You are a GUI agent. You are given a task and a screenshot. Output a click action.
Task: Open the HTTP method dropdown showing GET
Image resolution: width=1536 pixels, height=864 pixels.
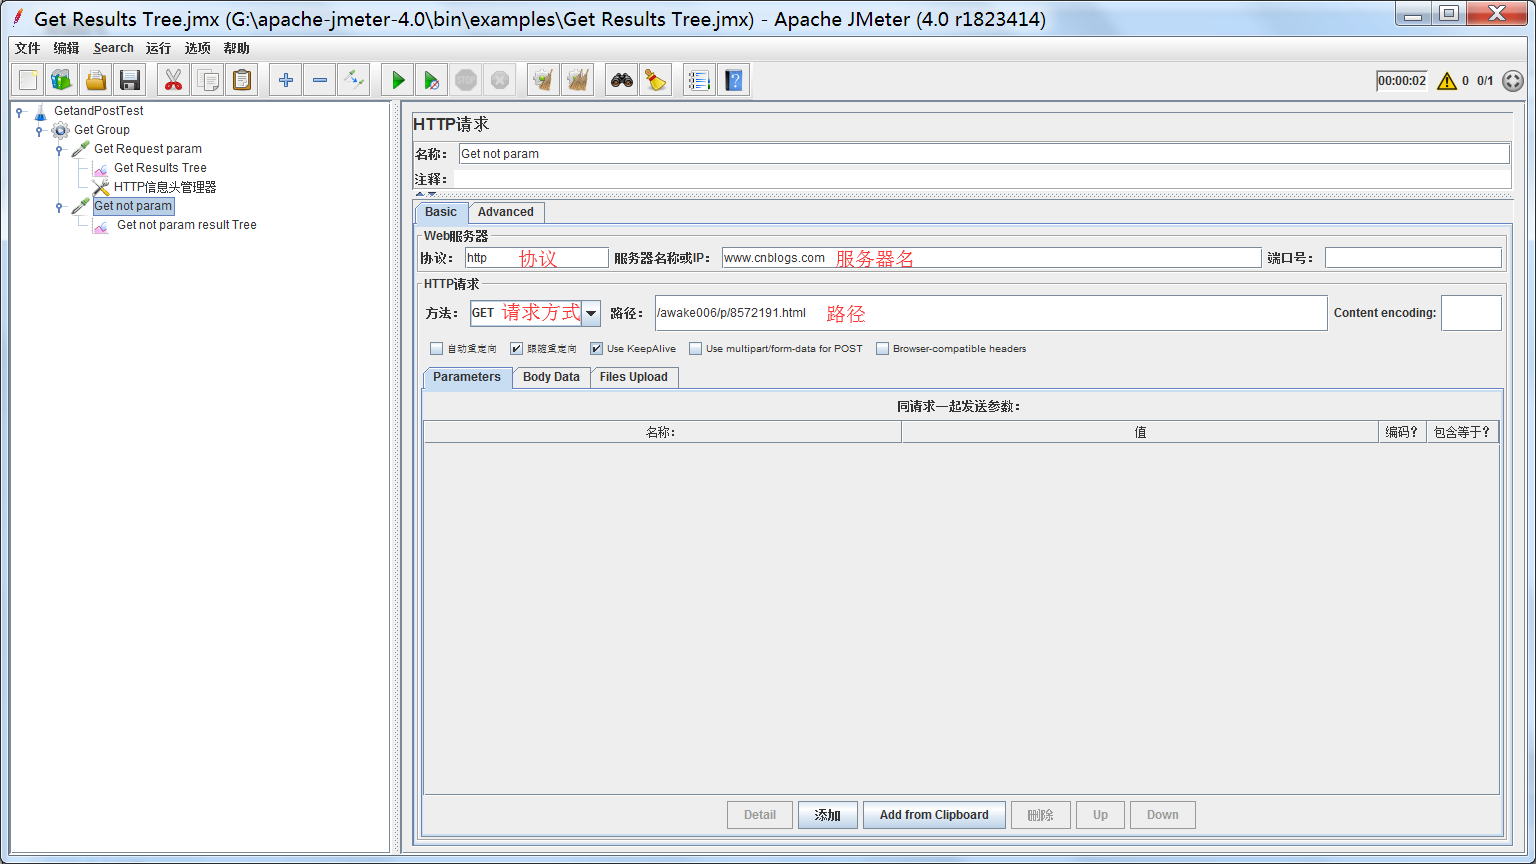tap(587, 312)
